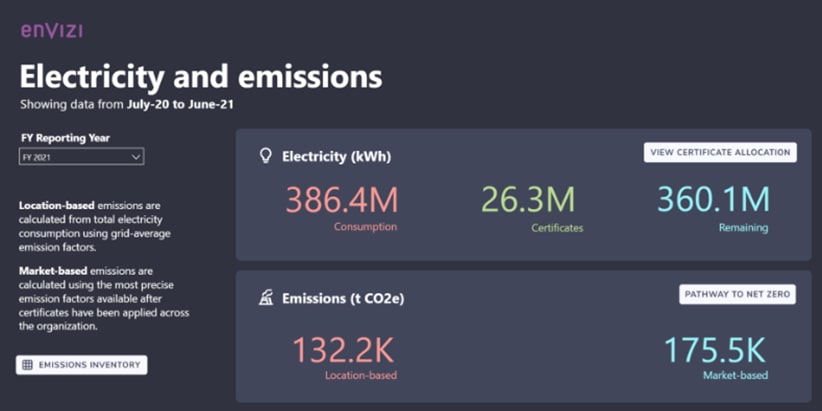Click the Electricity (kWh) card heading
Viewport: 822px width, 411px height.
[336, 156]
